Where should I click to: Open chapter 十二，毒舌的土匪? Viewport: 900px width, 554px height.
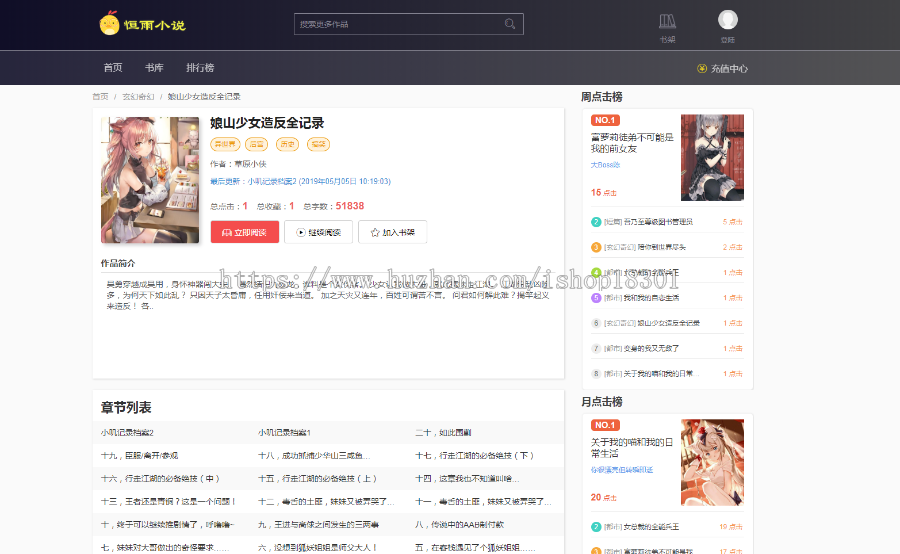pos(326,501)
